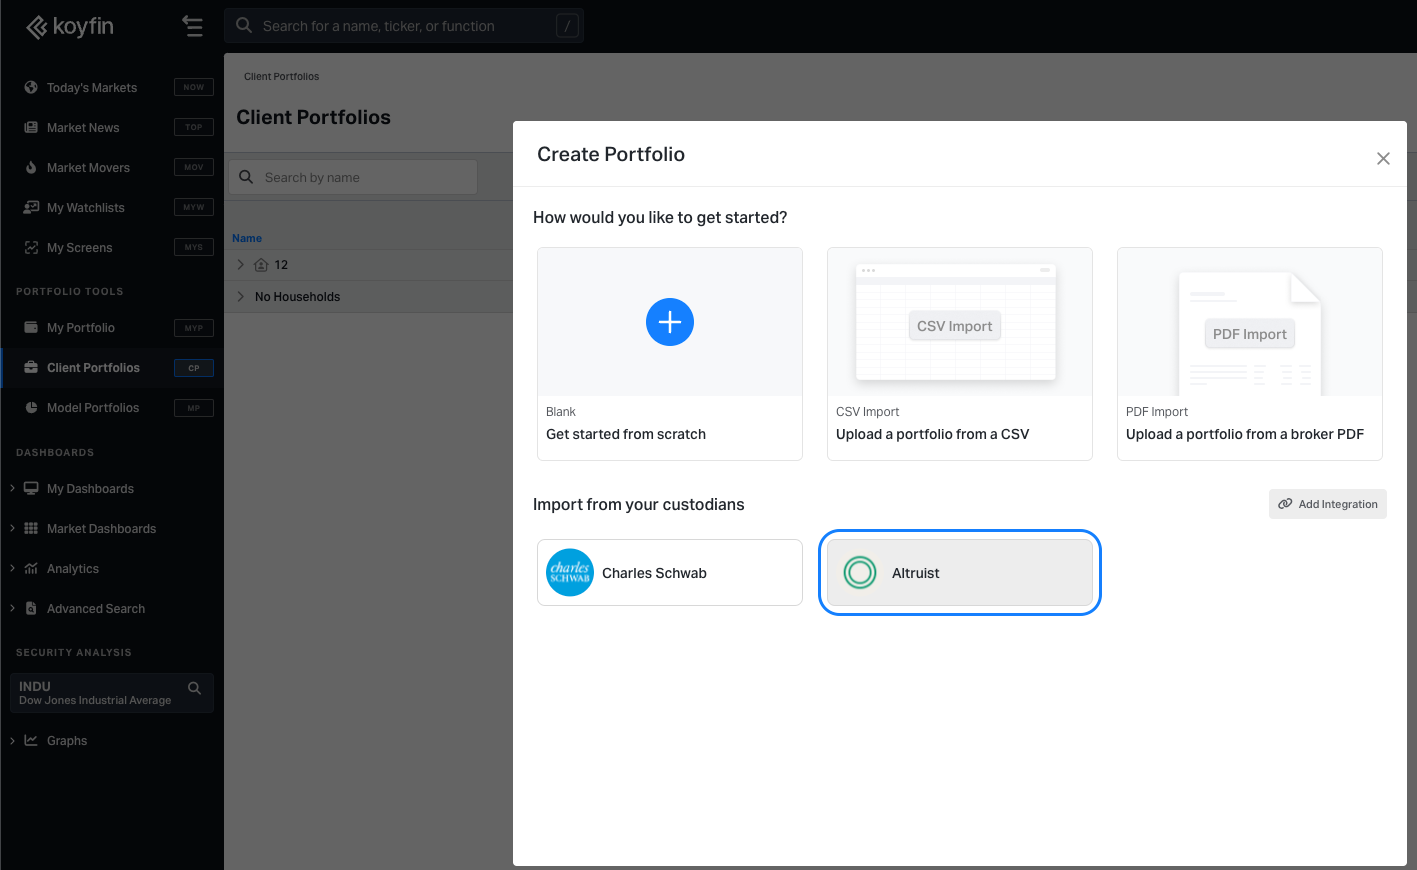This screenshot has height=870, width=1417.
Task: Expand My Dashboards section
Action: (x=12, y=488)
